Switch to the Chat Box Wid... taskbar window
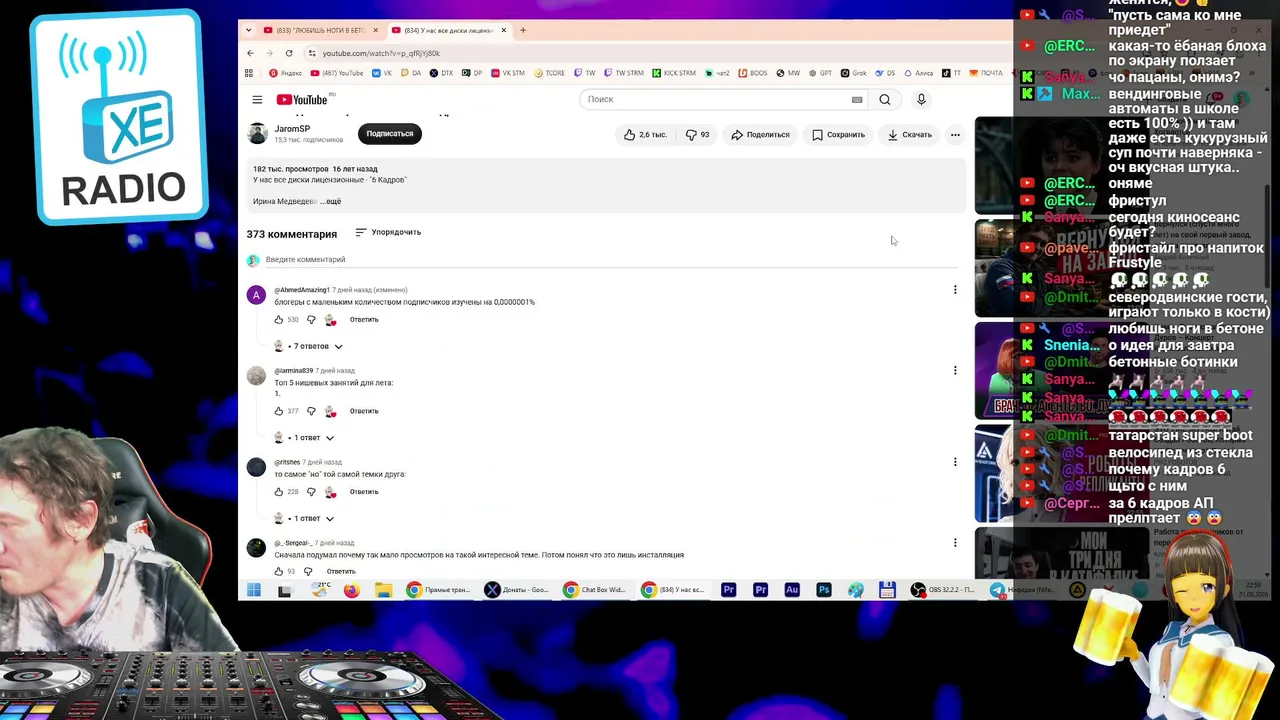The image size is (1280, 720). 595,590
